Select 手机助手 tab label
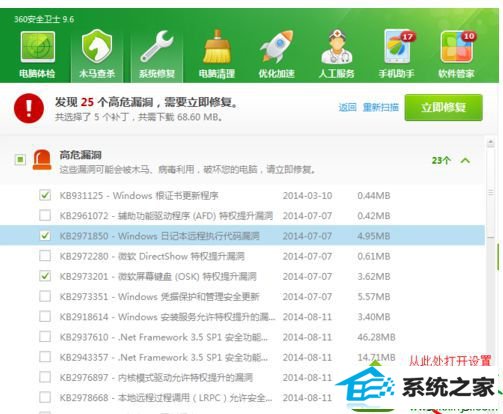 397,74
